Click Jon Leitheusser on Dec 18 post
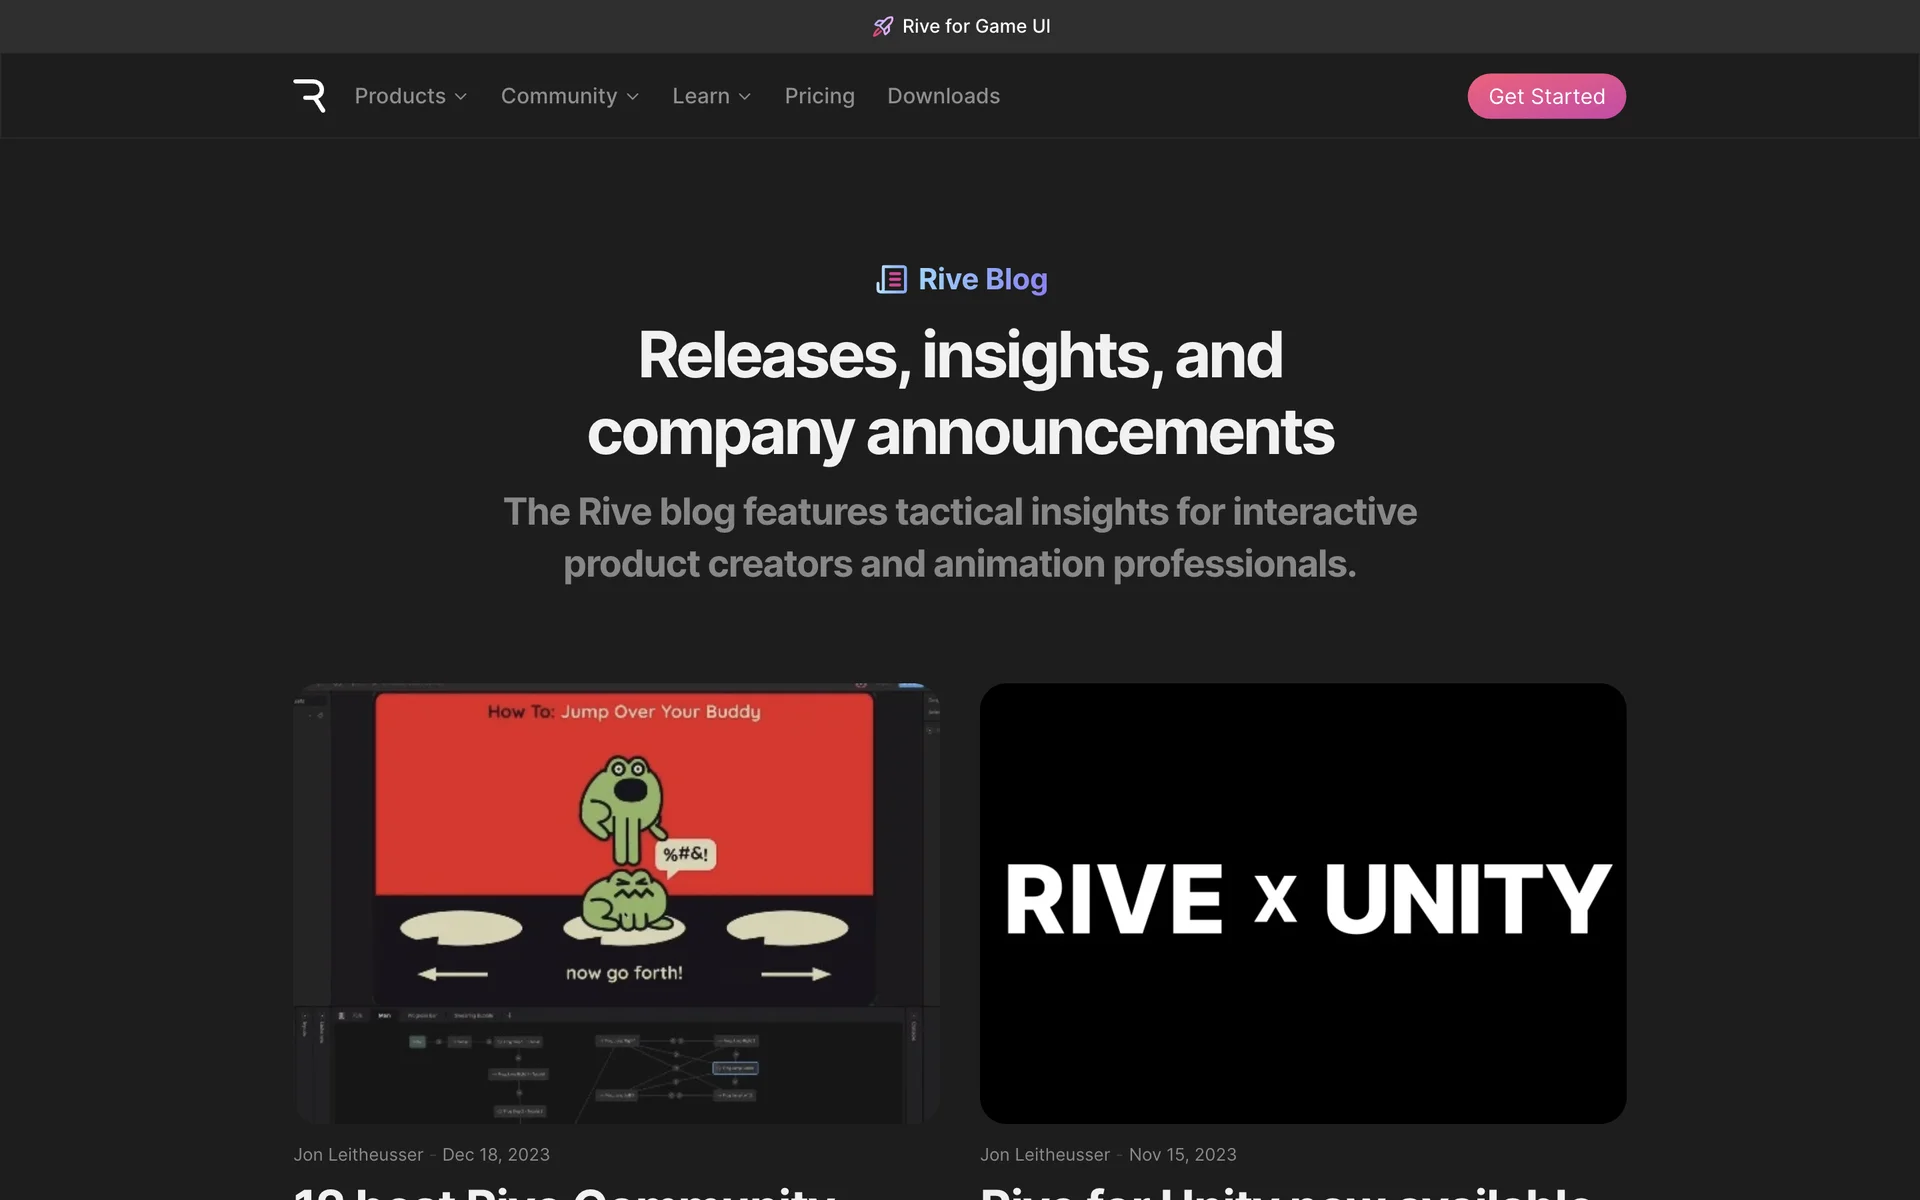 click(358, 1154)
